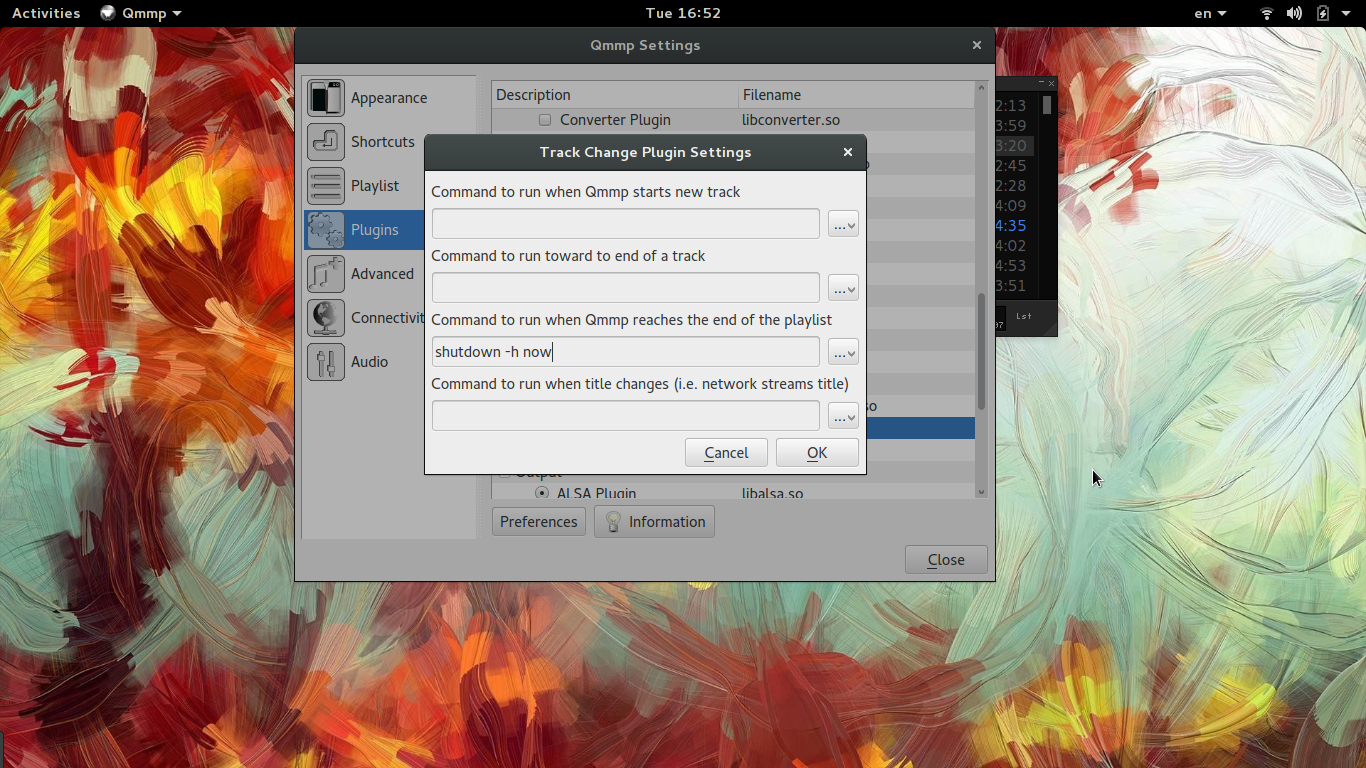Image resolution: width=1366 pixels, height=768 pixels.
Task: Open variables dropdown for new track command
Action: tap(843, 225)
